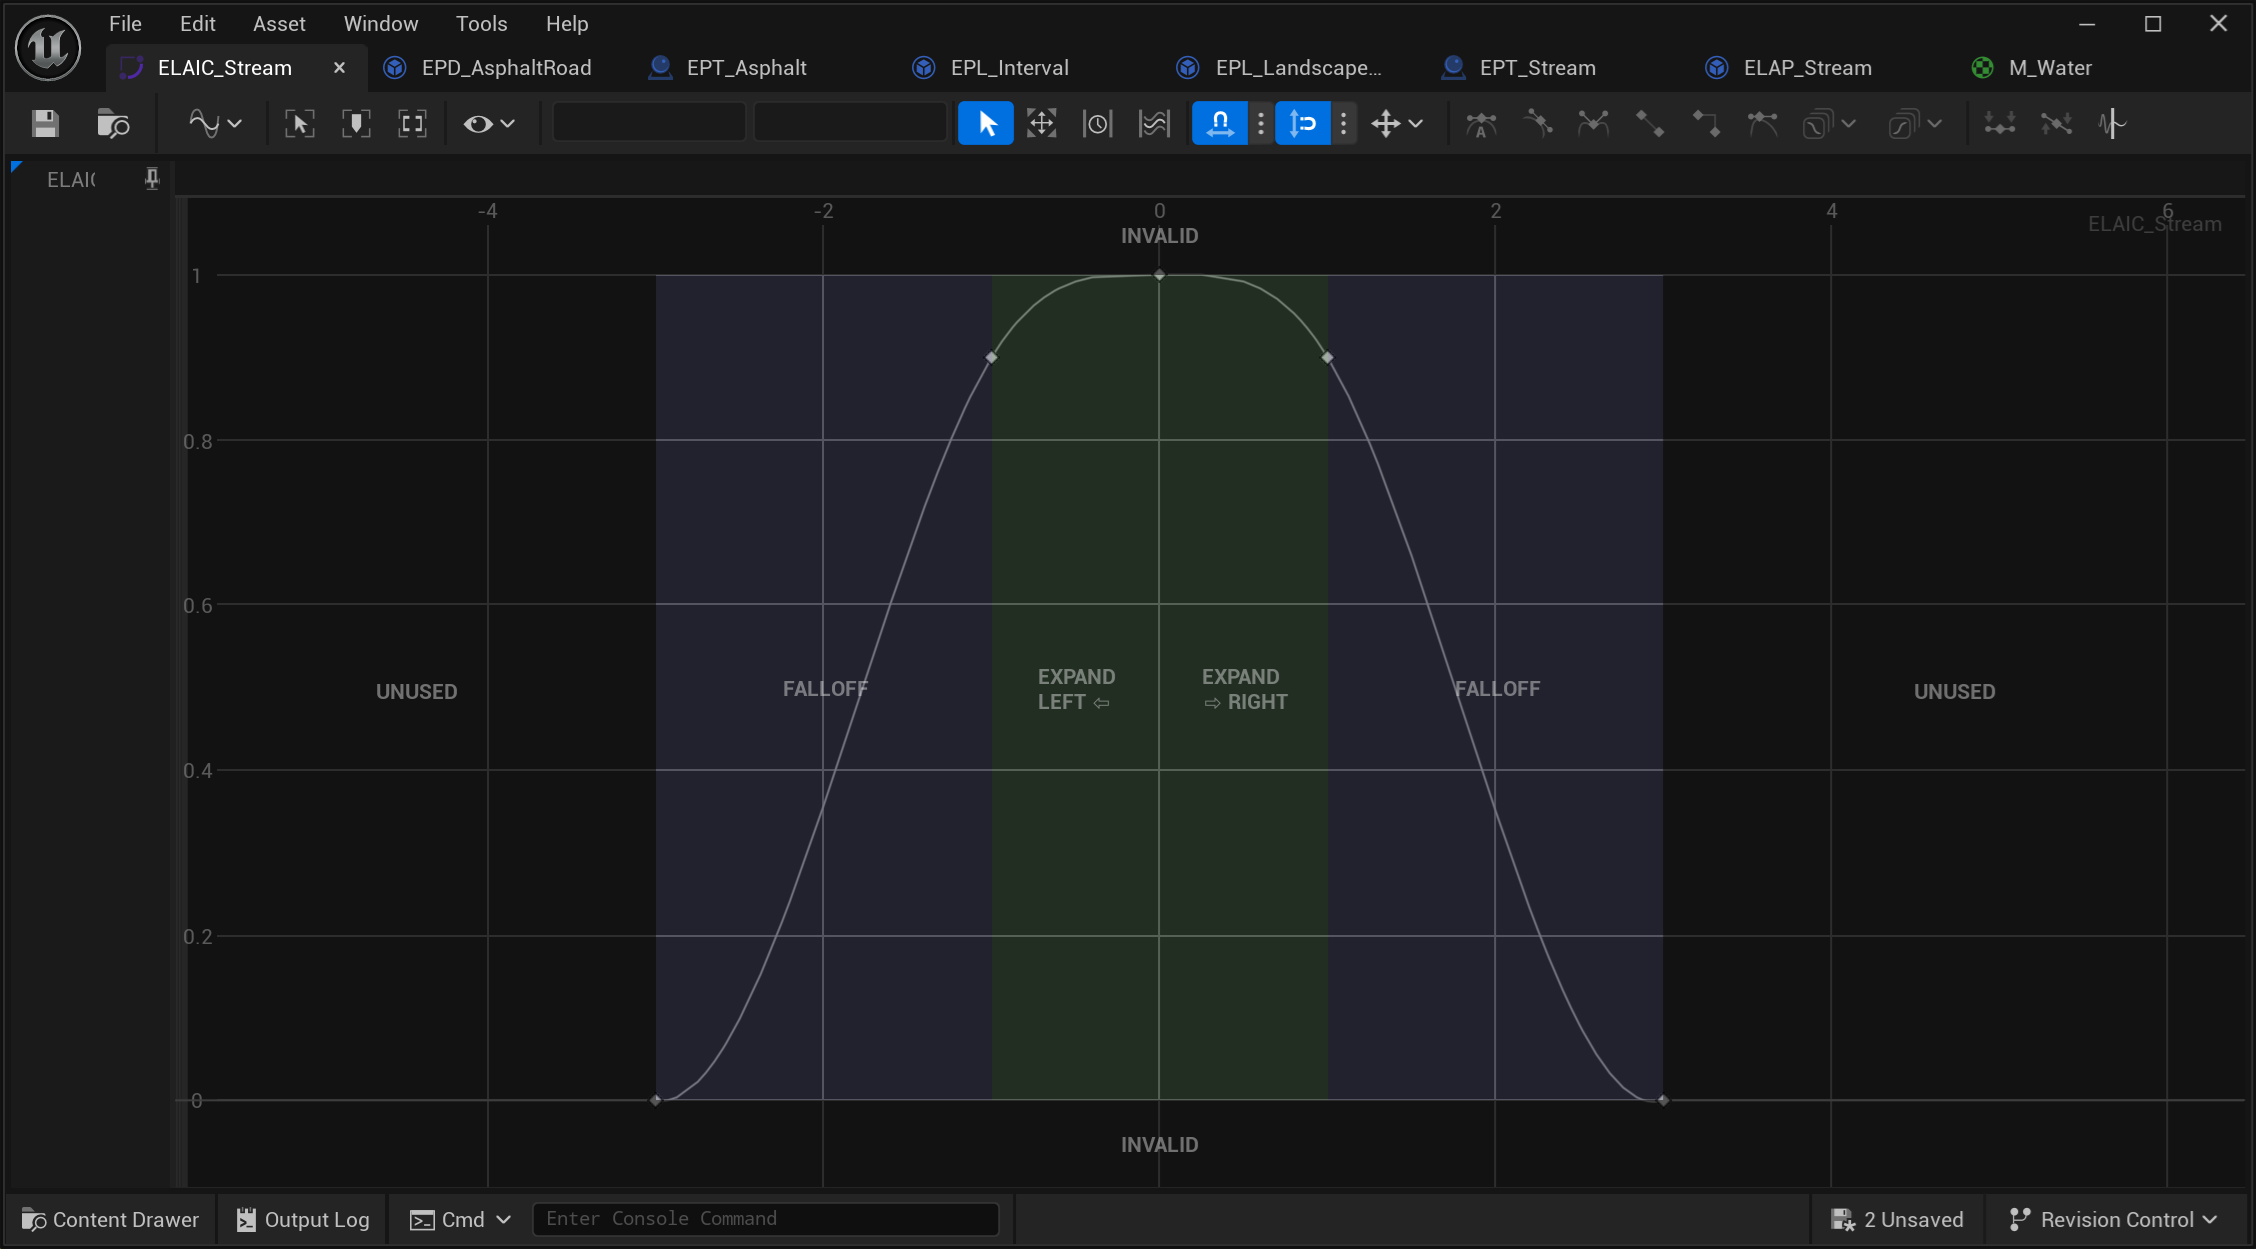Viewport: 2256px width, 1249px height.
Task: Select the Multi-select curves tool icon
Action: 1153,124
